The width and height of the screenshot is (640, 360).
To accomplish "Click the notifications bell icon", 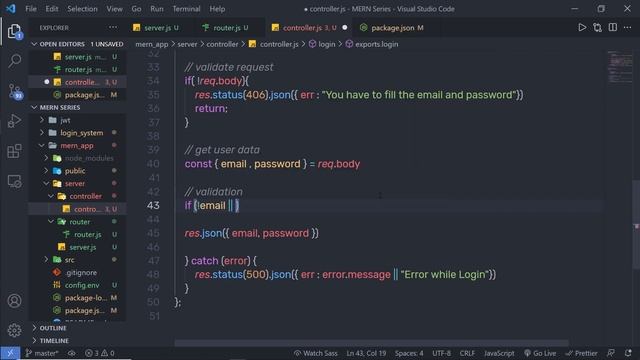I will pyautogui.click(x=628, y=353).
